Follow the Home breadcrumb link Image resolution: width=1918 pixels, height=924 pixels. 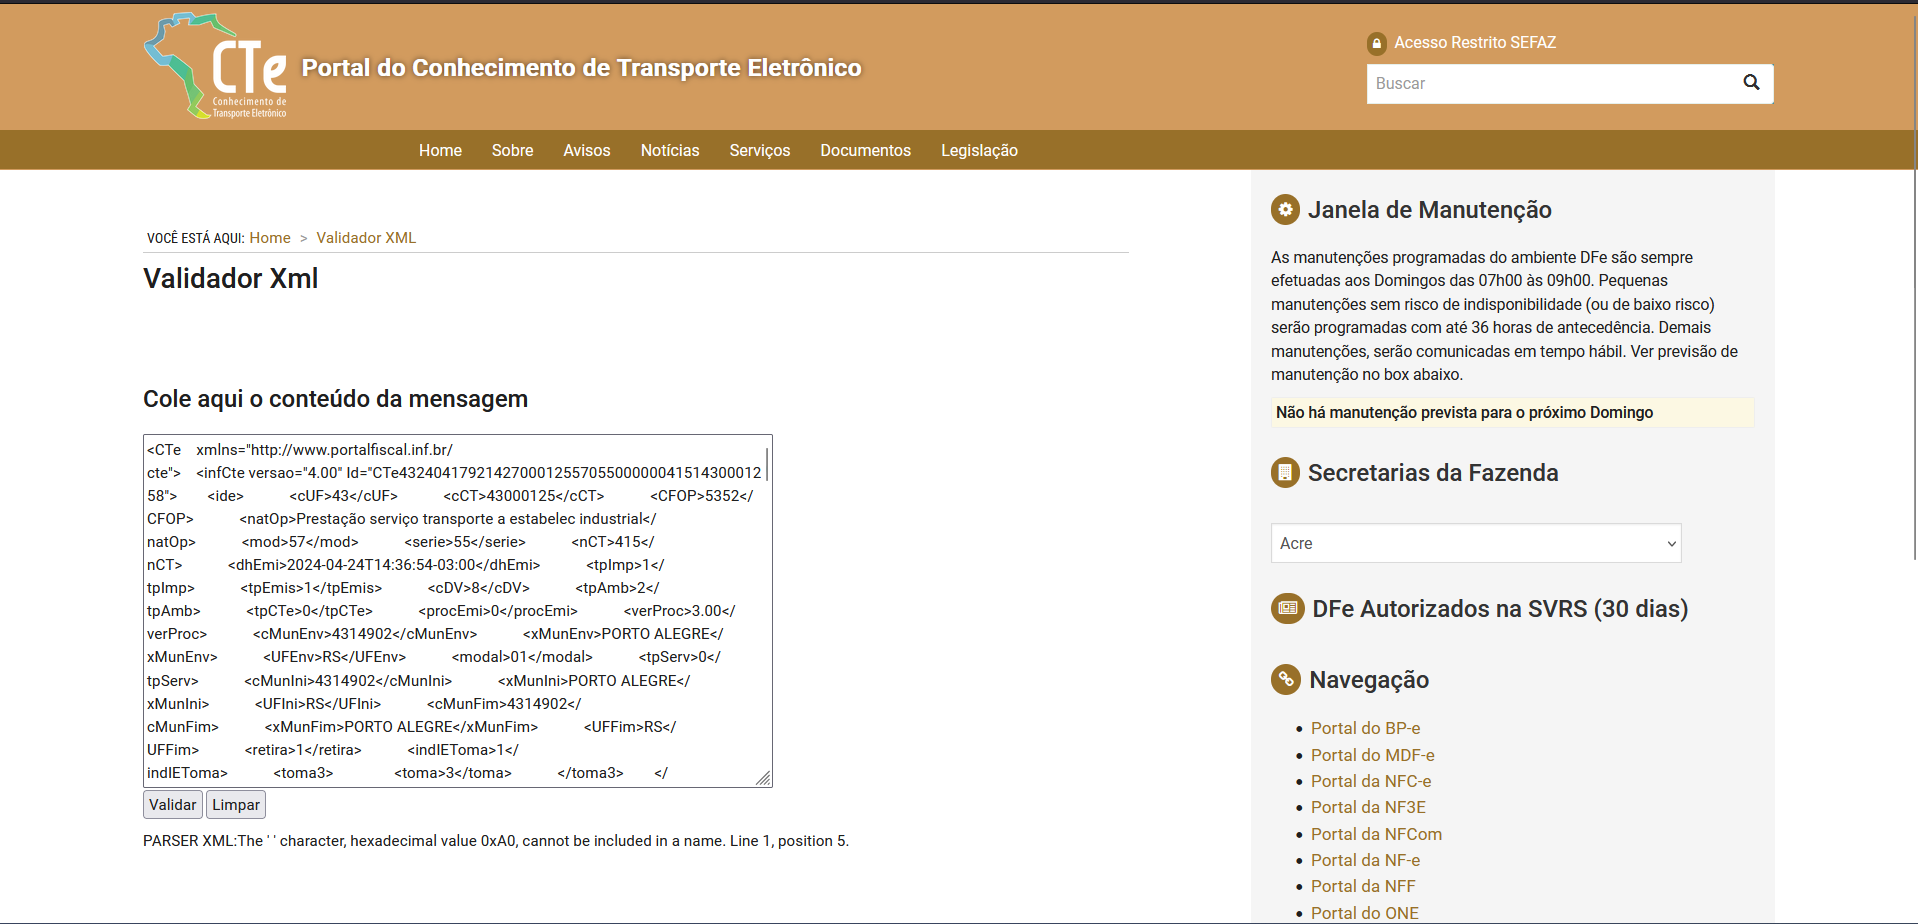270,238
